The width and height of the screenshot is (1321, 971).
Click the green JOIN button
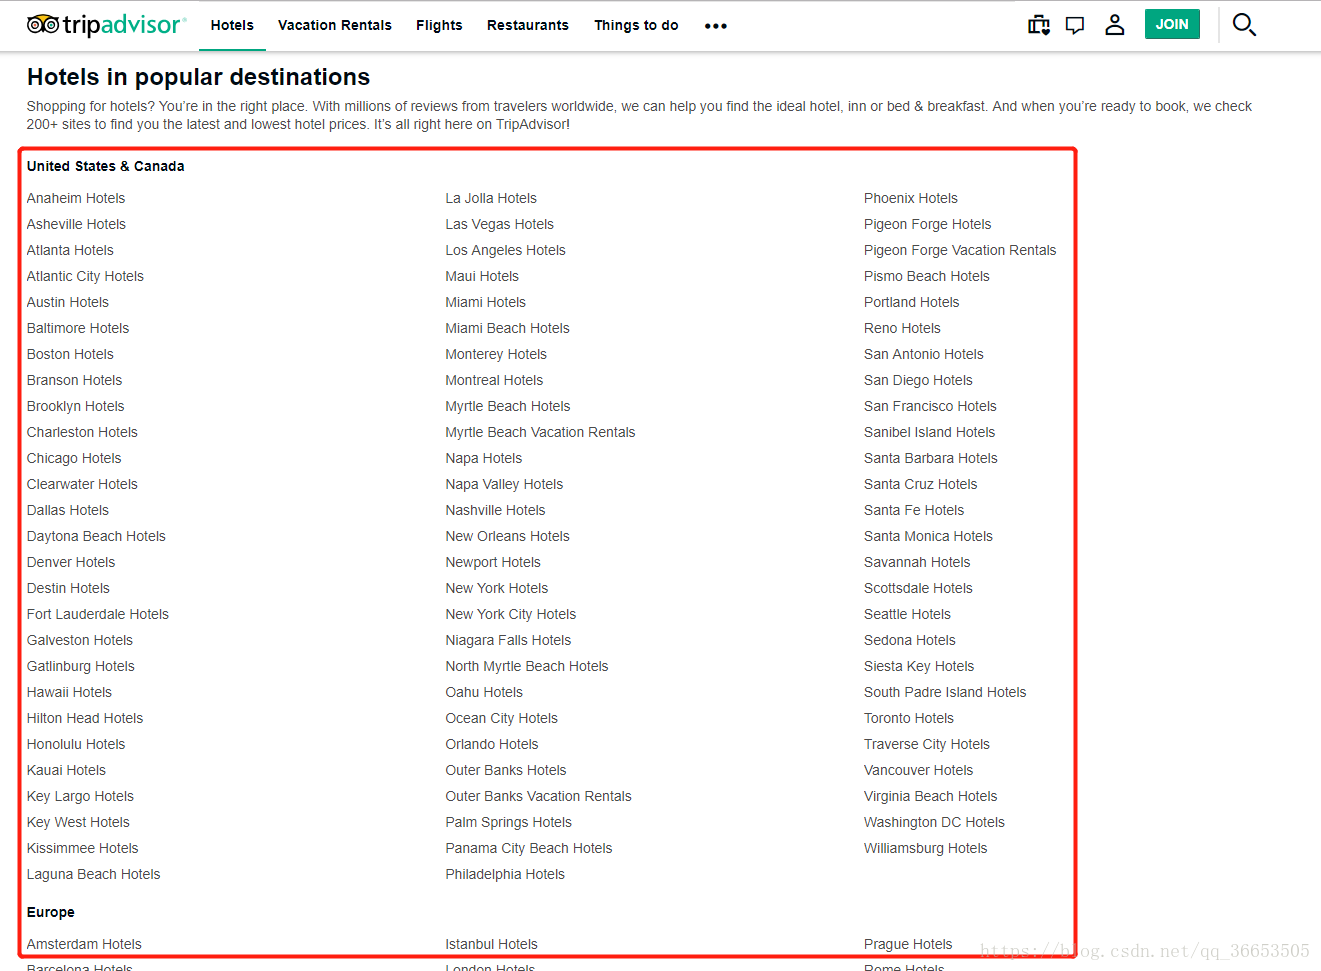click(x=1172, y=24)
